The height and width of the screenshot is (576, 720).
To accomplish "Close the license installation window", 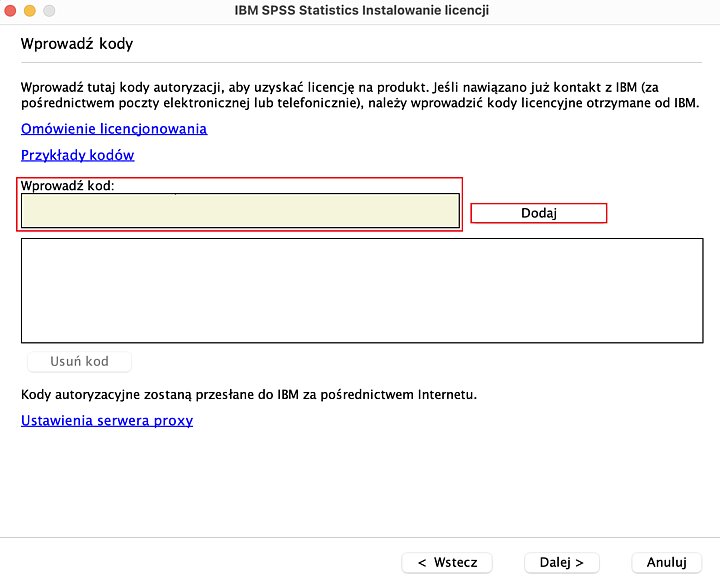I will (10, 11).
